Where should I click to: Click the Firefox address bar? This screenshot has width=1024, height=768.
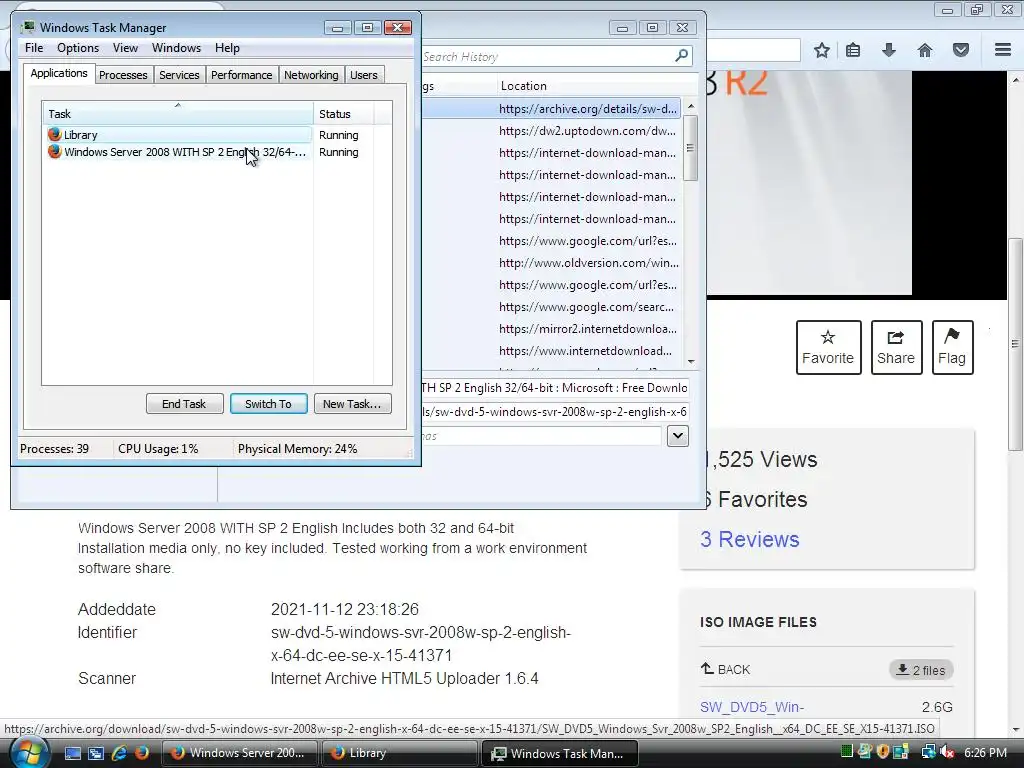(754, 50)
